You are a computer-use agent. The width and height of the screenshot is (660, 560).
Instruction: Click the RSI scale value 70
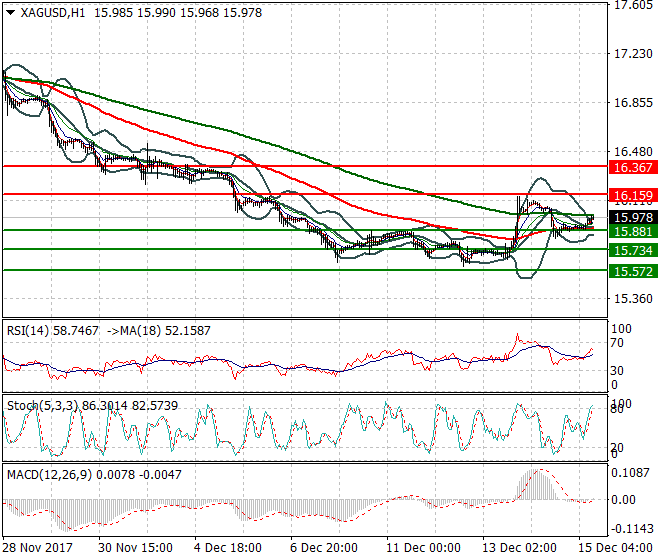[x=617, y=343]
